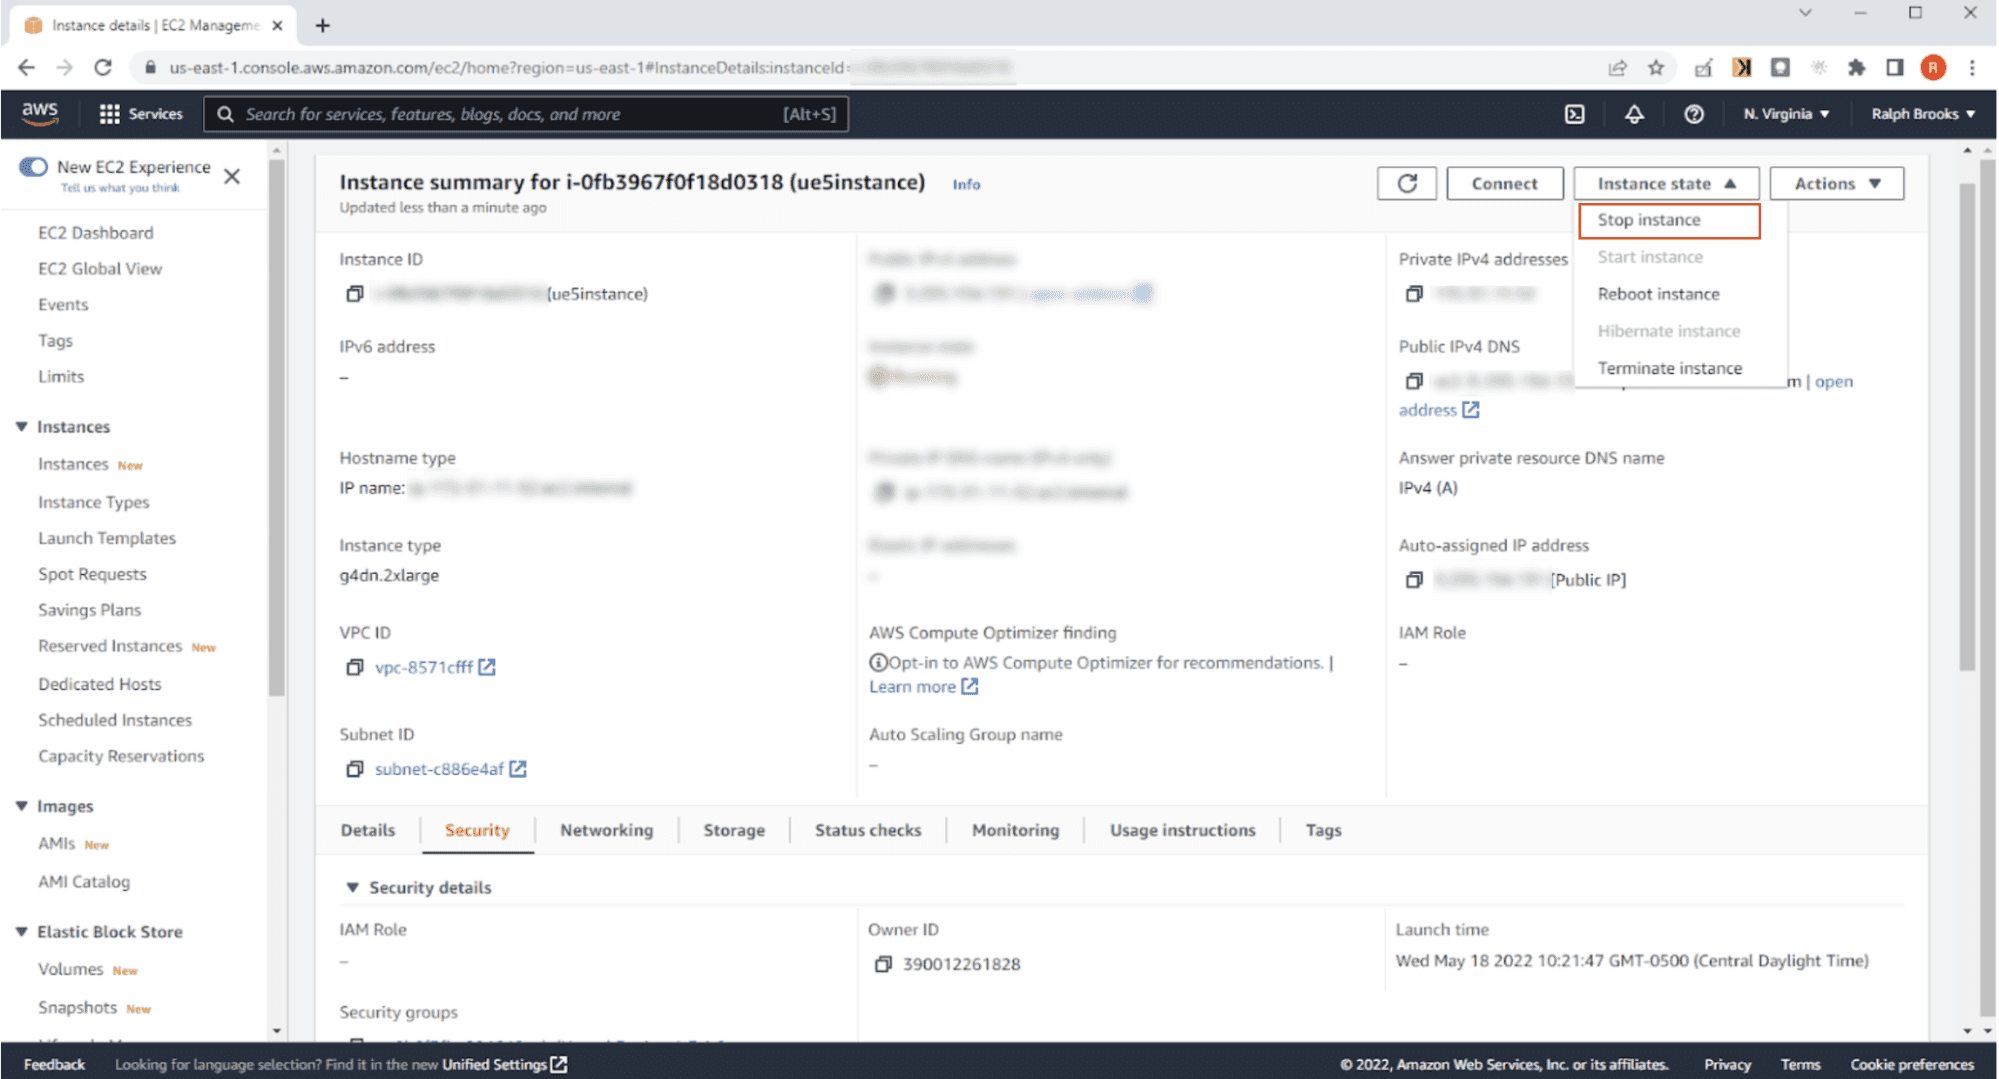Screen dimensions: 1999x1079
Task: Open the N. Virginia region selector
Action: click(1786, 114)
